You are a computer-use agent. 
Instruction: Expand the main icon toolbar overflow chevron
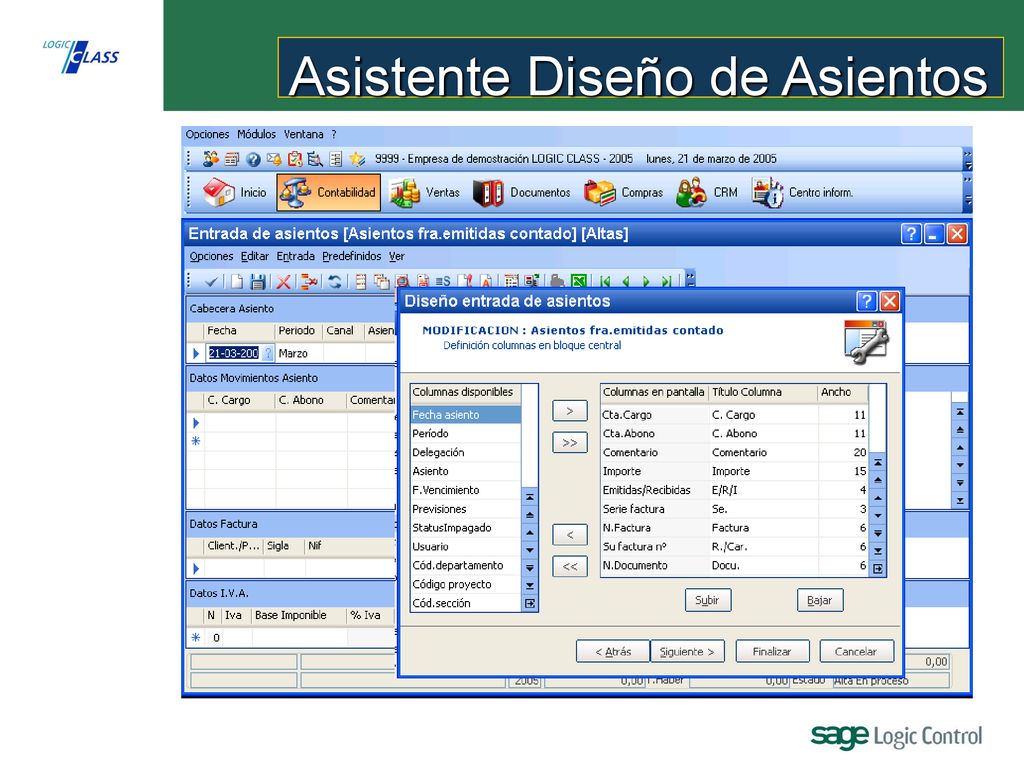pyautogui.click(x=968, y=159)
